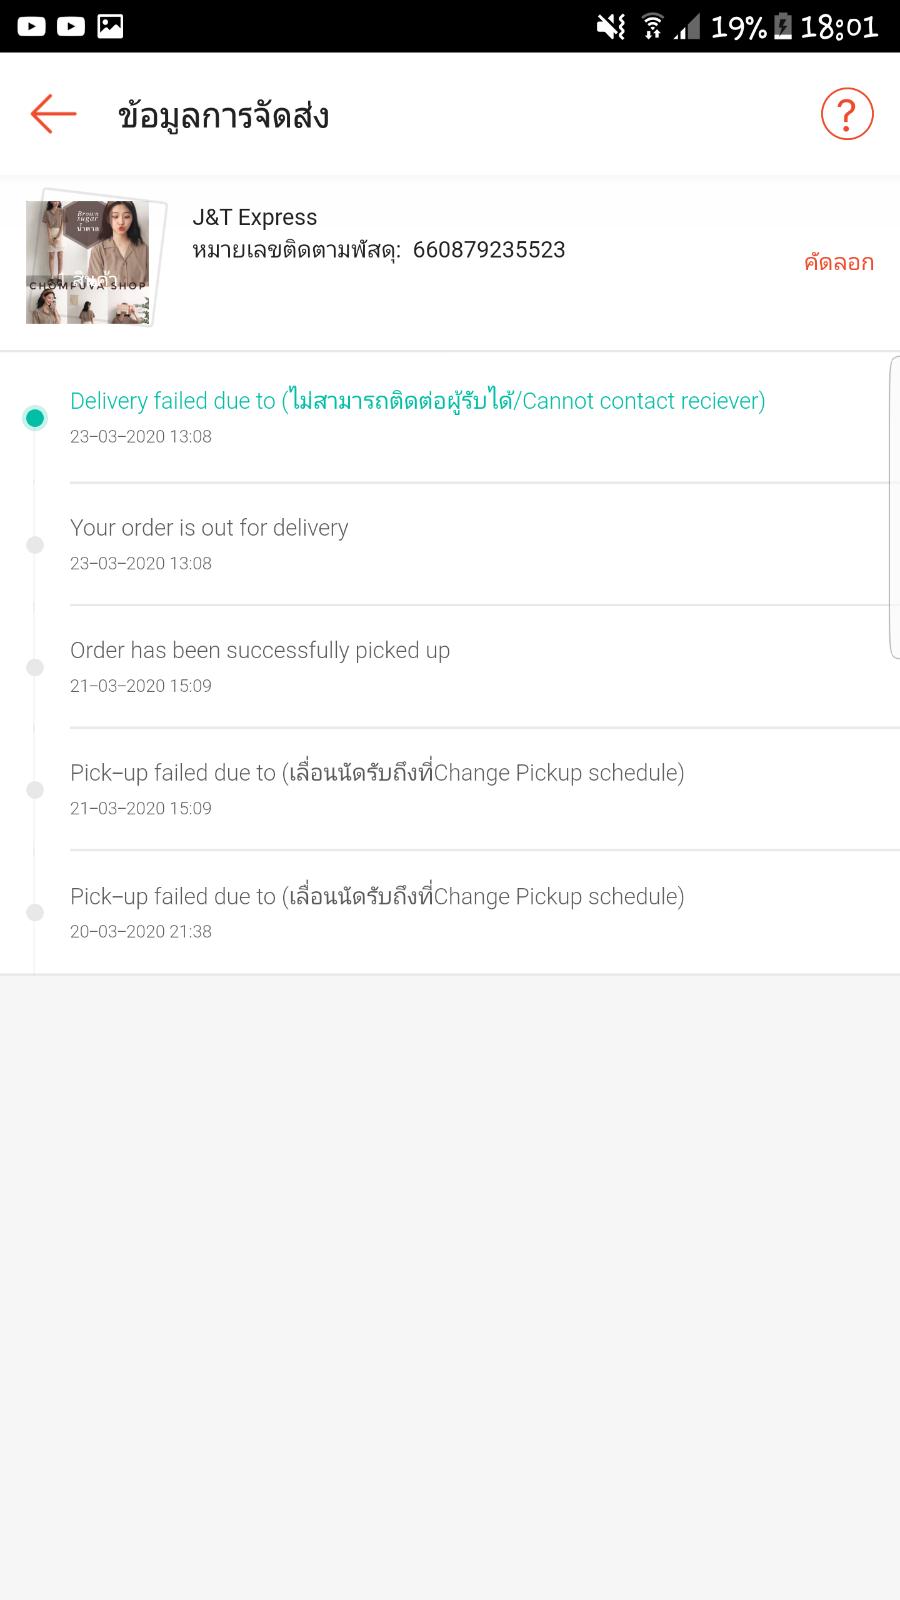Image resolution: width=900 pixels, height=1600 pixels.
Task: Tap the second YouTube notification icon
Action: (70, 26)
